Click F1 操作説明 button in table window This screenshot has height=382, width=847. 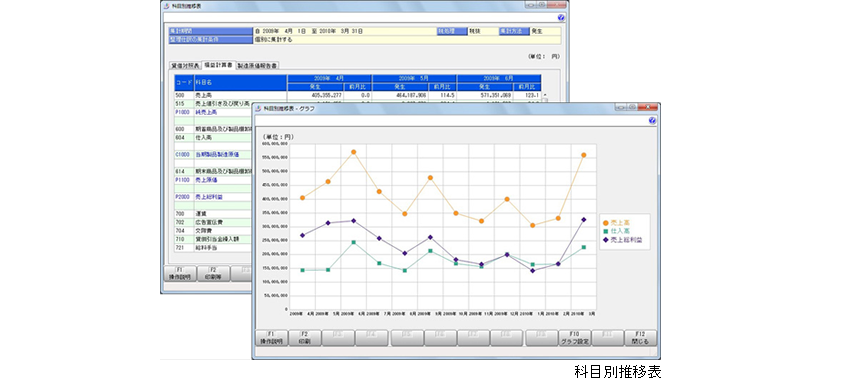(179, 274)
